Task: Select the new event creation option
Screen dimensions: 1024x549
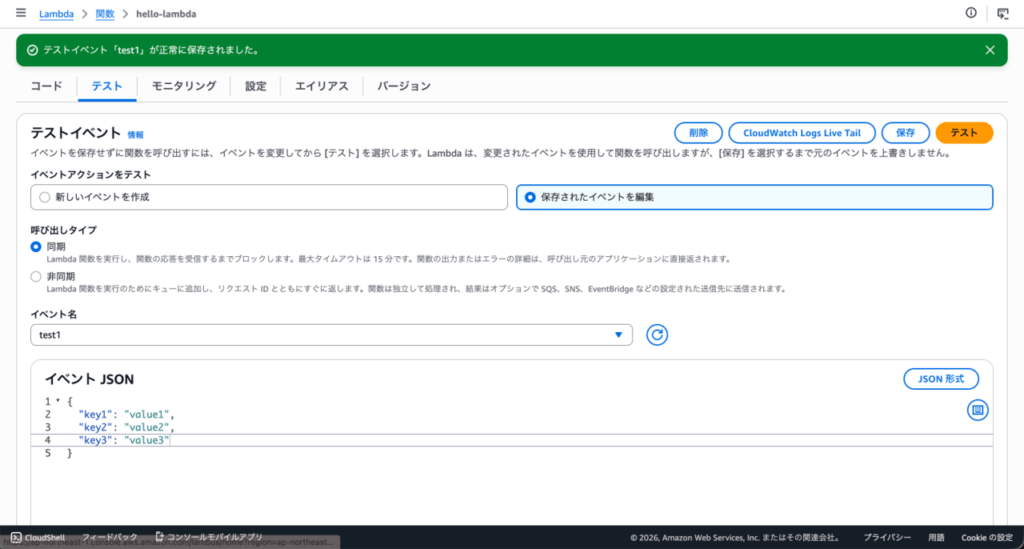Action: tap(269, 197)
